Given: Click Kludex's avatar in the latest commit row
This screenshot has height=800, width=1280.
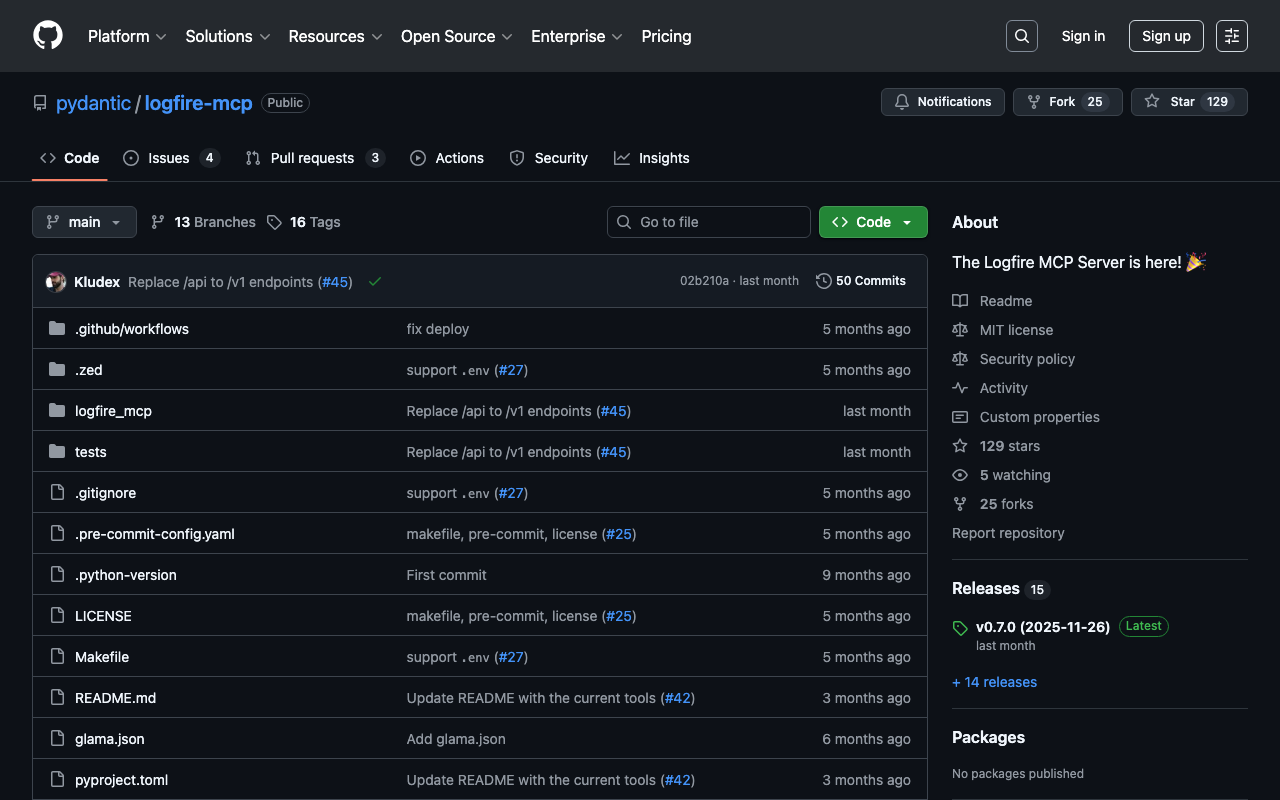Looking at the screenshot, I should click(56, 282).
